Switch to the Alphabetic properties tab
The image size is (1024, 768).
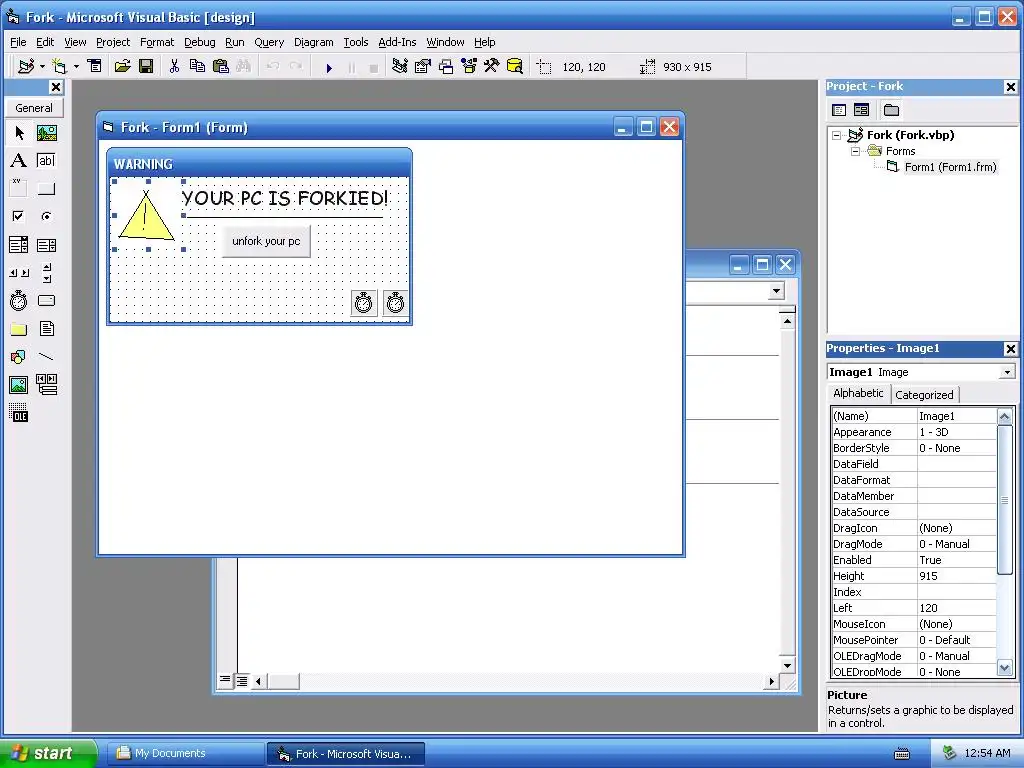click(858, 393)
